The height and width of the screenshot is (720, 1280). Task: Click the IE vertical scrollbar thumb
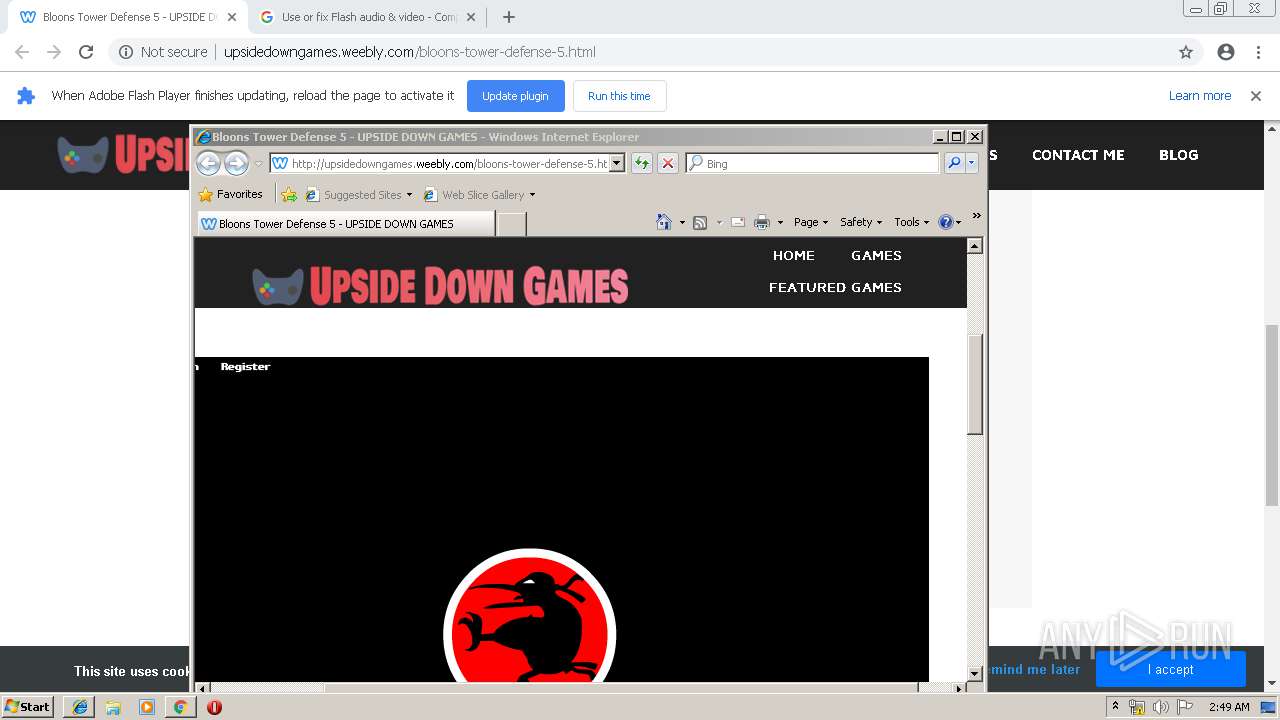coord(975,384)
